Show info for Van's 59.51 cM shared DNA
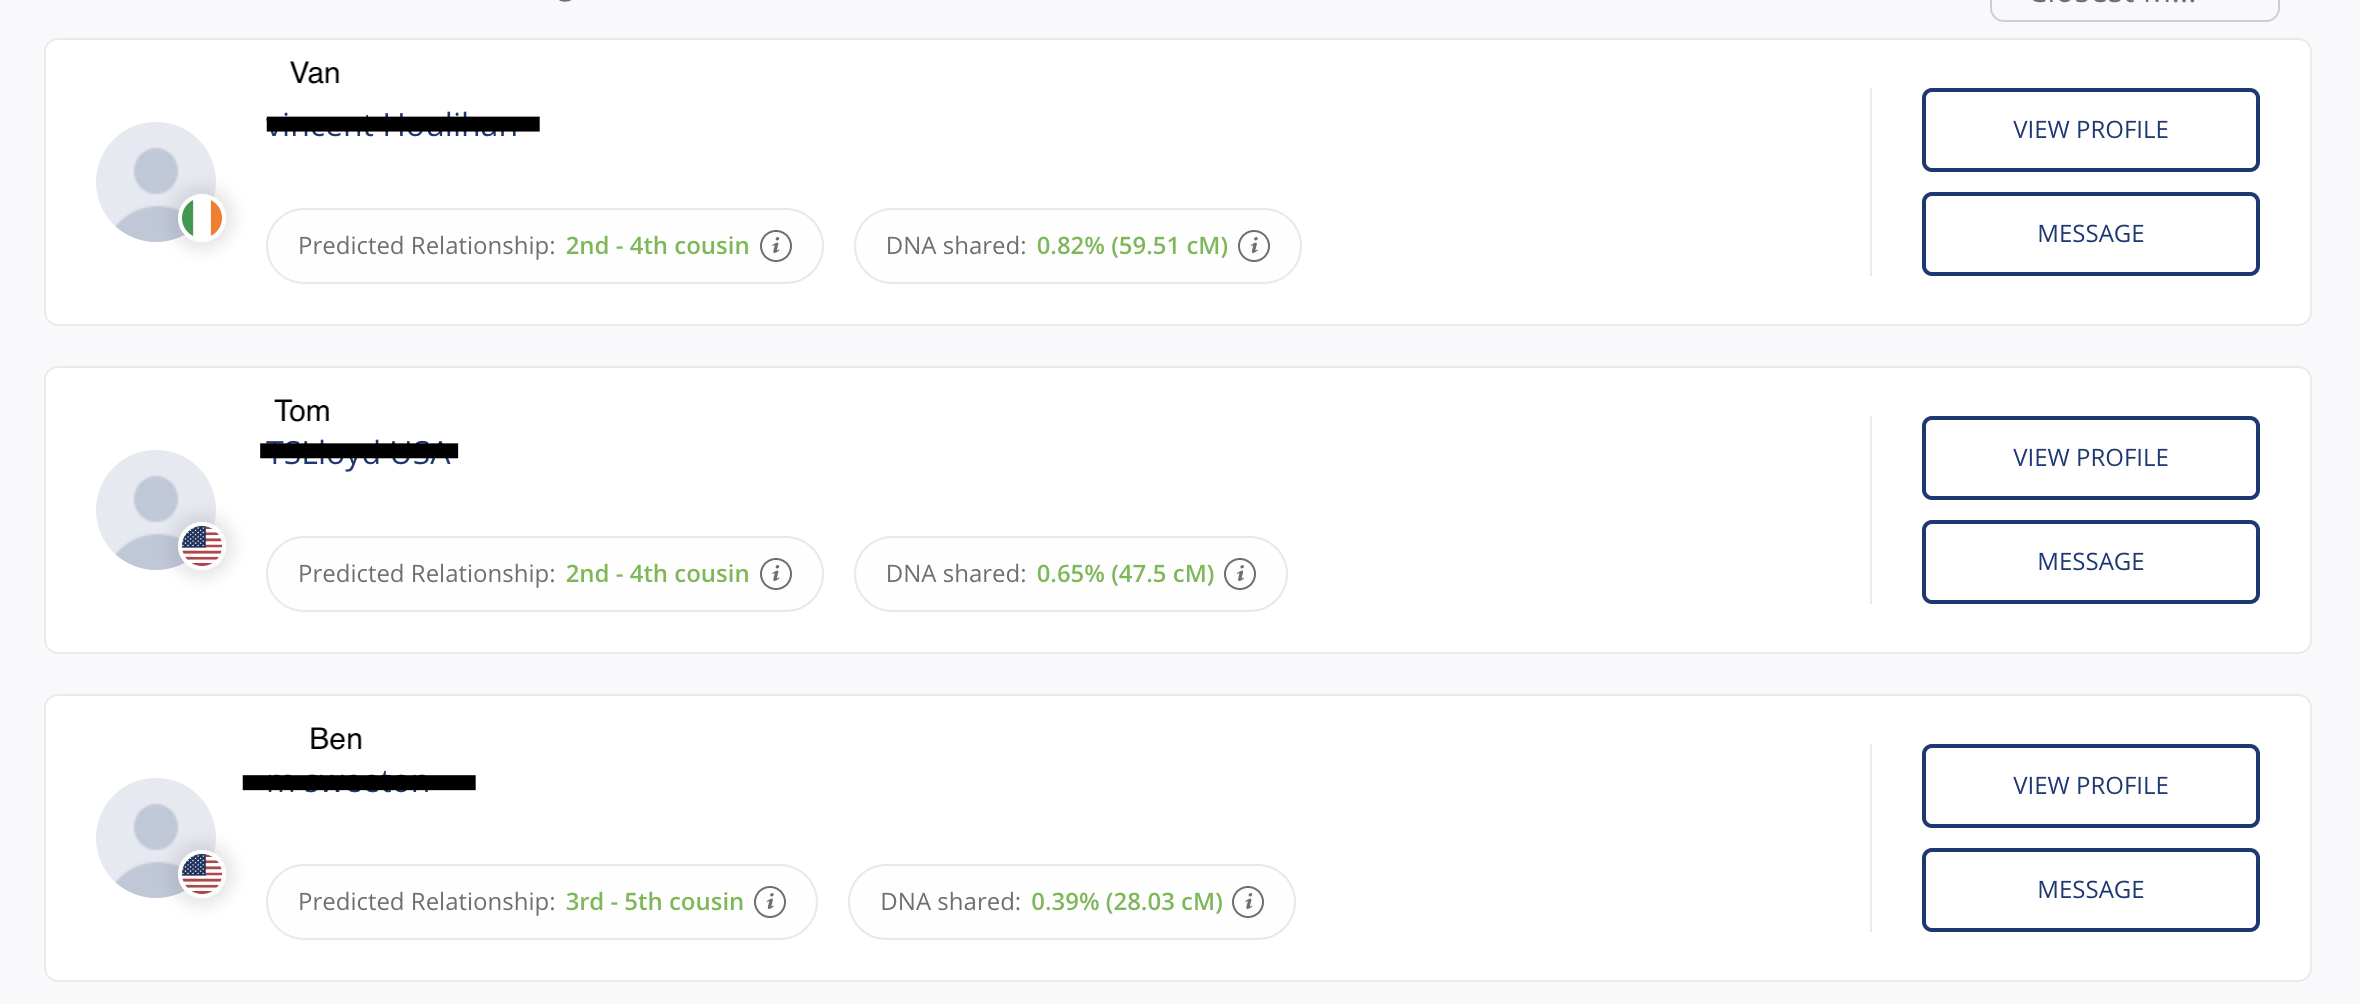Image resolution: width=2360 pixels, height=1004 pixels. pyautogui.click(x=1254, y=246)
